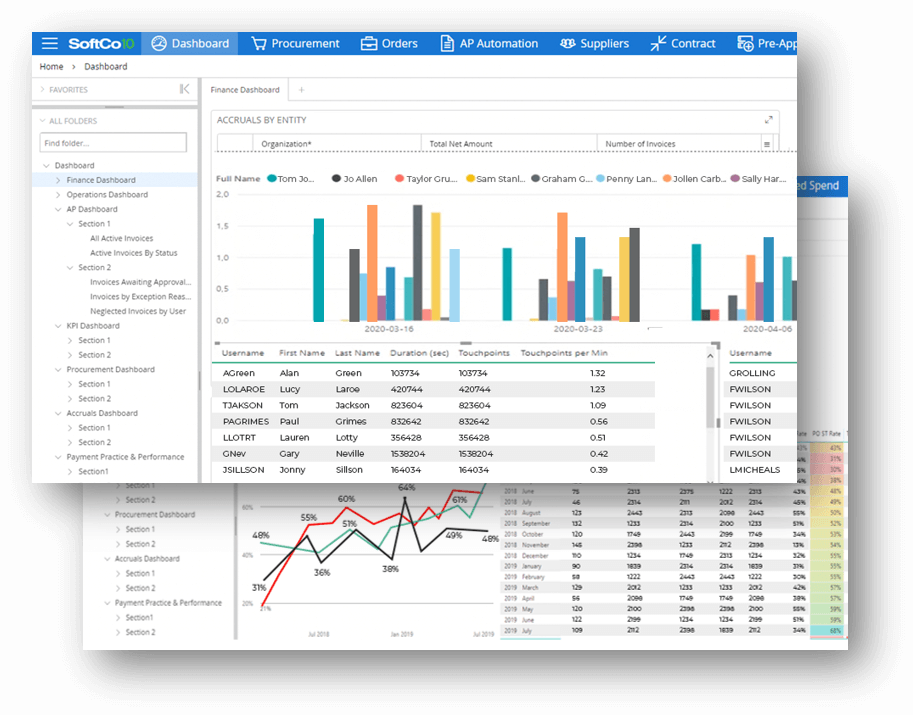Toggle Sam Stanl... series in chart legend

470,179
